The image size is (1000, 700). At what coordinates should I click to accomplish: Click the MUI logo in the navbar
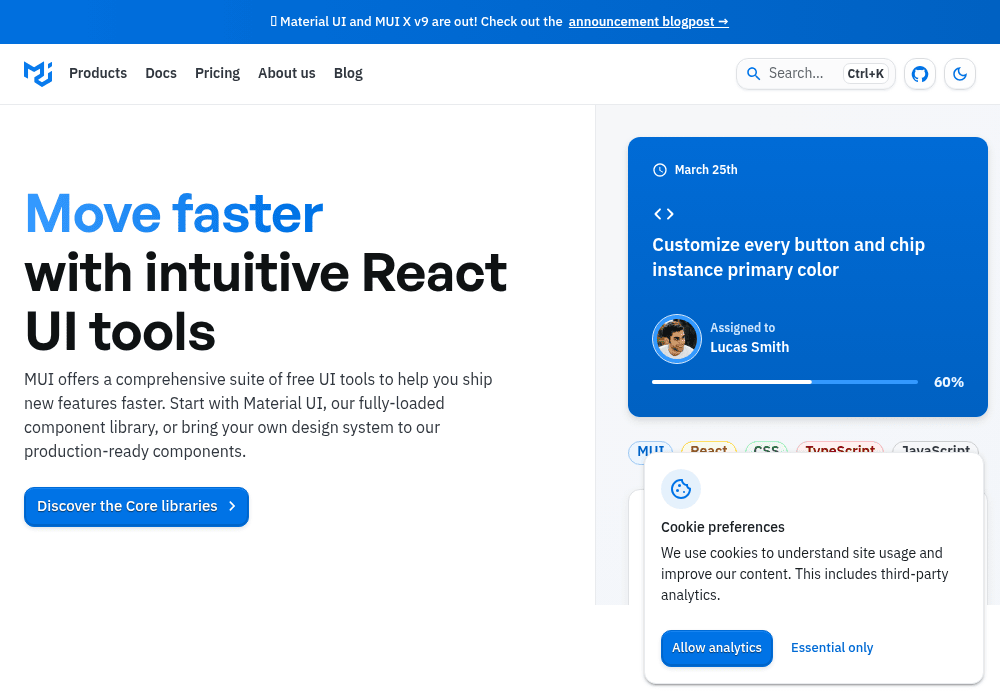(x=38, y=74)
